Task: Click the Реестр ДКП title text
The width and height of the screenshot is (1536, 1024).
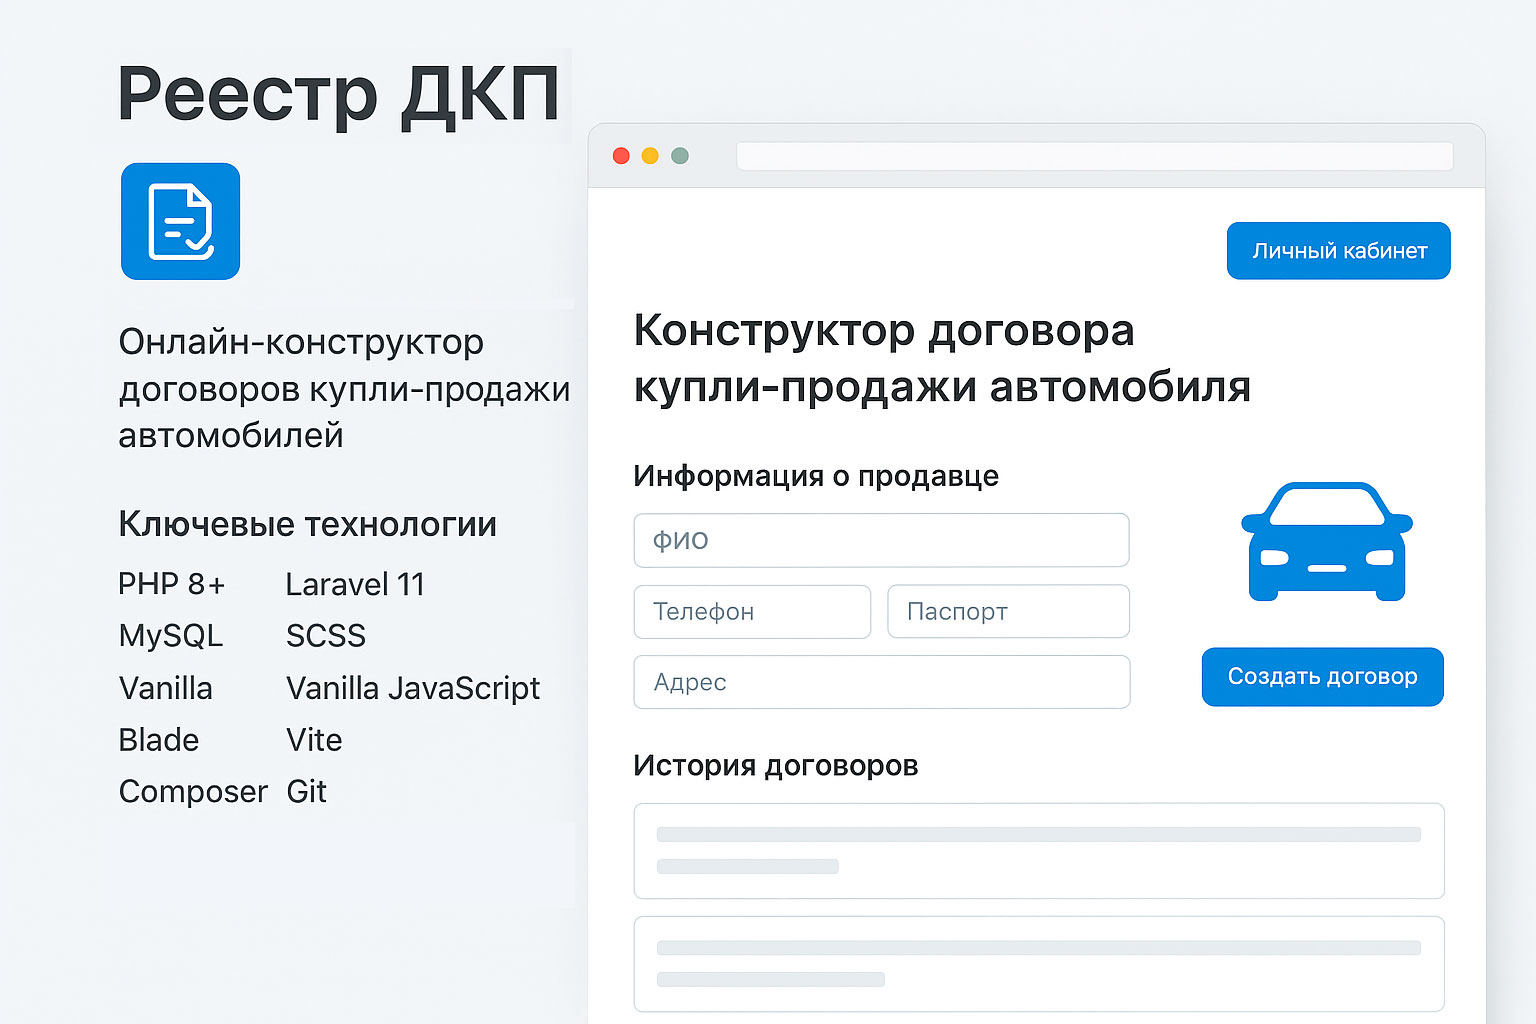Action: click(339, 95)
